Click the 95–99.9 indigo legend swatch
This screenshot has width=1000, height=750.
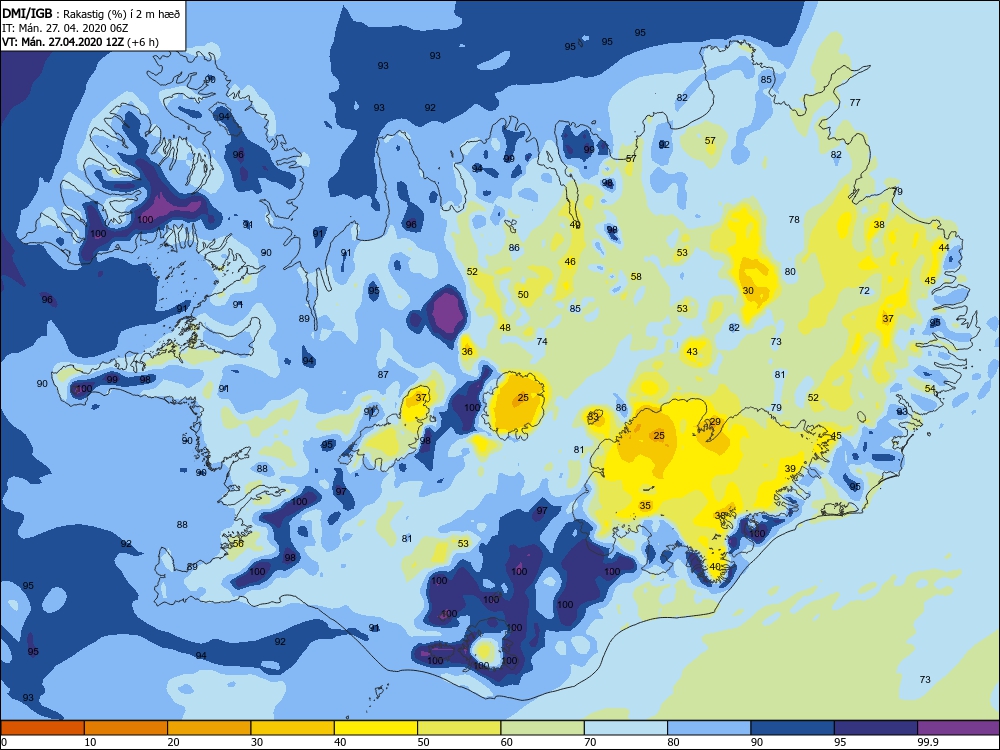(876, 728)
